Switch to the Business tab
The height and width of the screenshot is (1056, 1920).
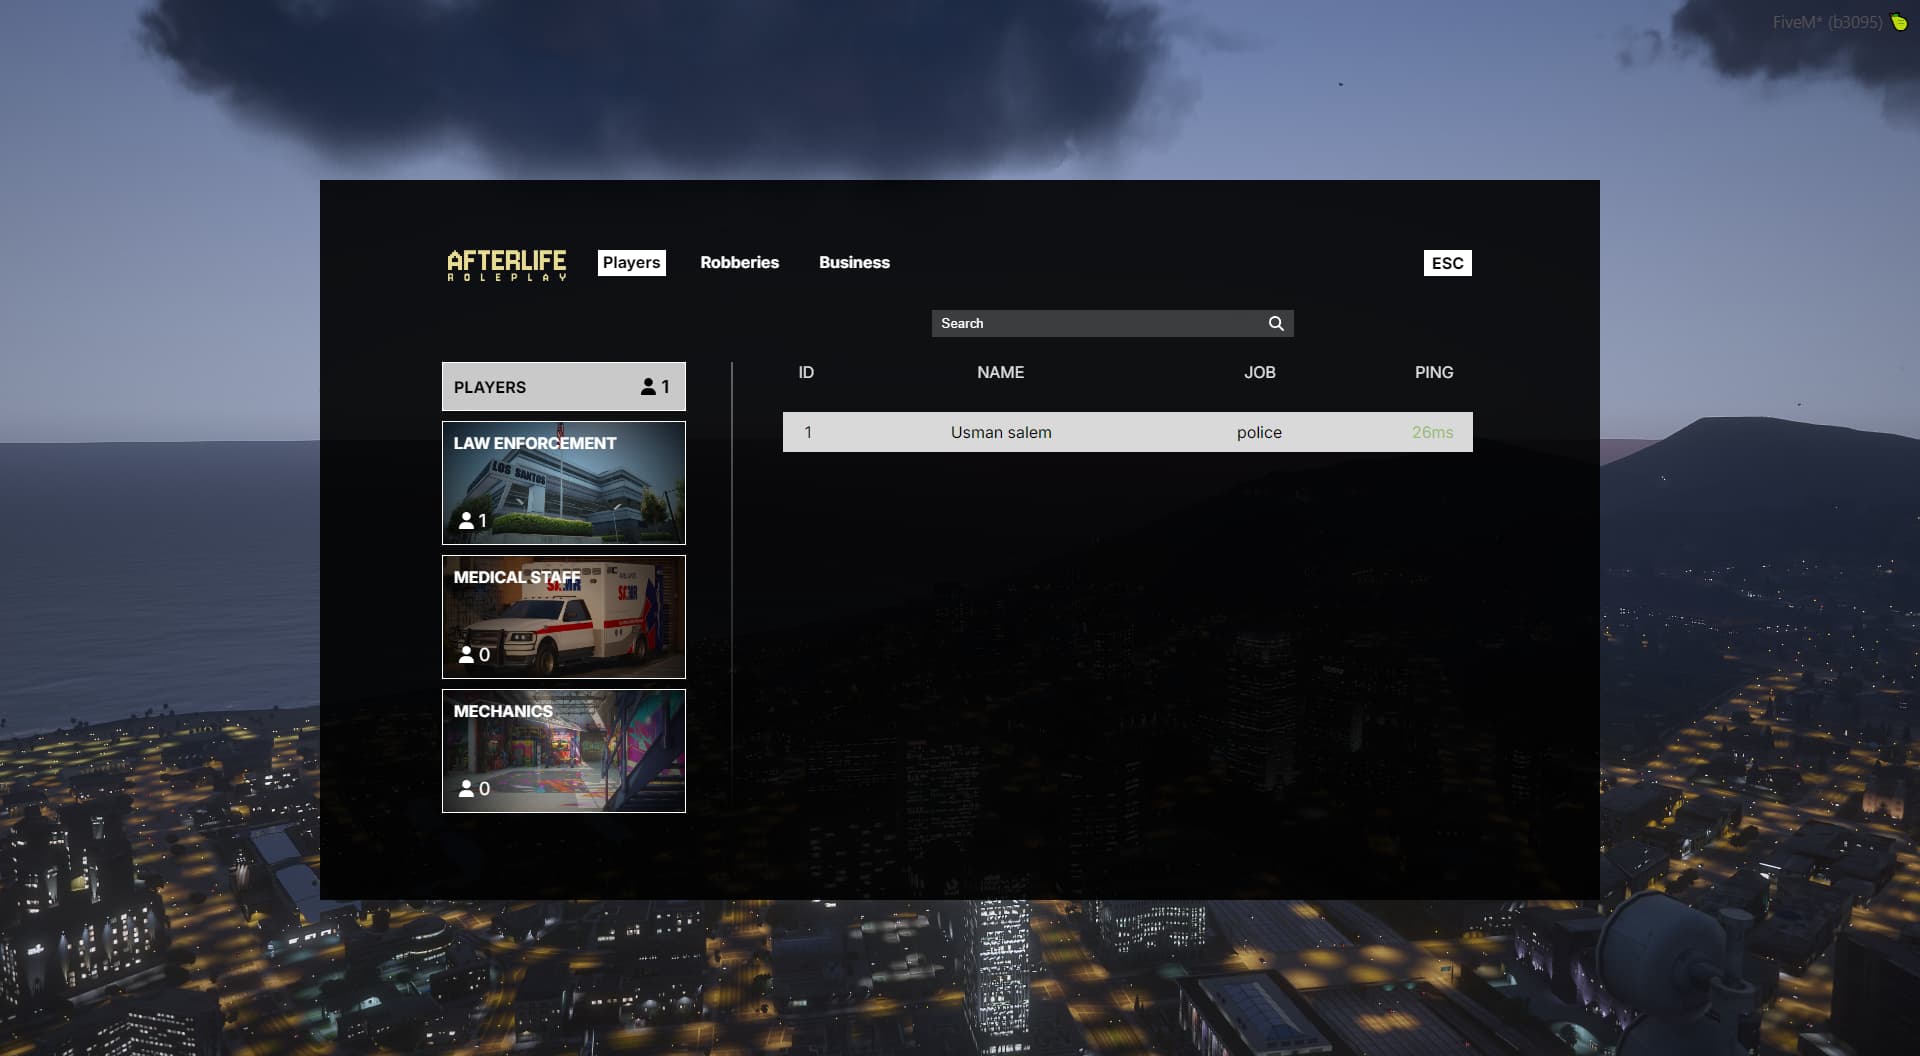854,263
